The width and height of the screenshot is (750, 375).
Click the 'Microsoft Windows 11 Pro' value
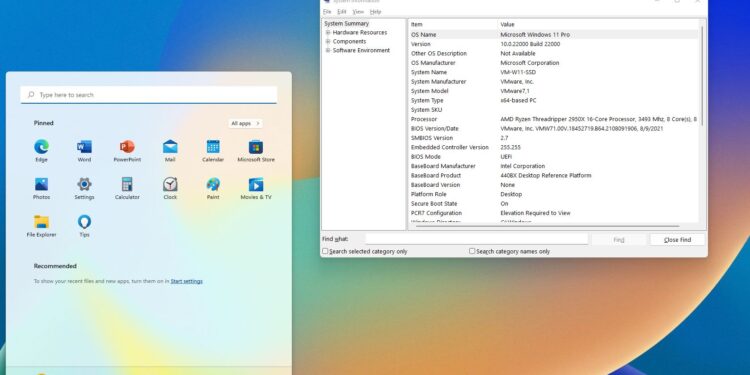(x=535, y=34)
